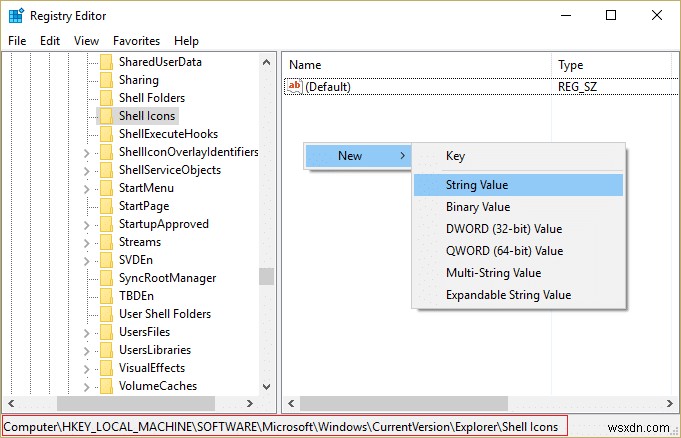
Task: Click the VolumeCaches folder icon
Action: point(106,386)
